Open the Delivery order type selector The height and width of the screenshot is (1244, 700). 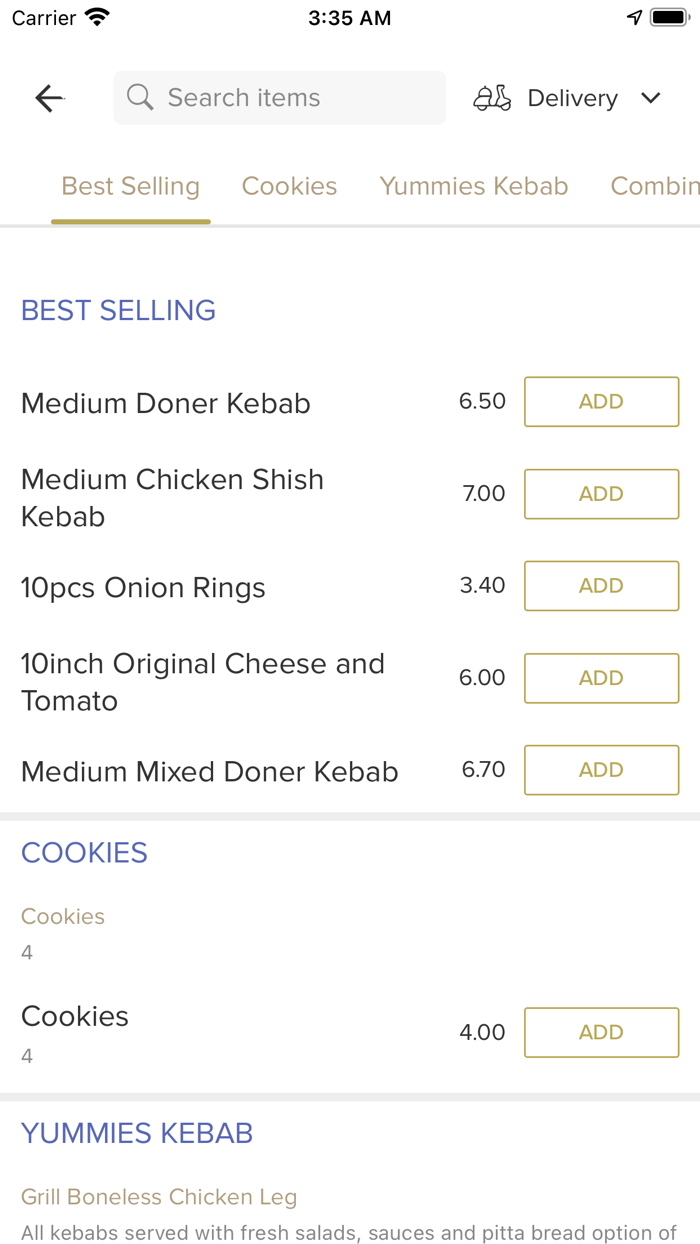572,98
